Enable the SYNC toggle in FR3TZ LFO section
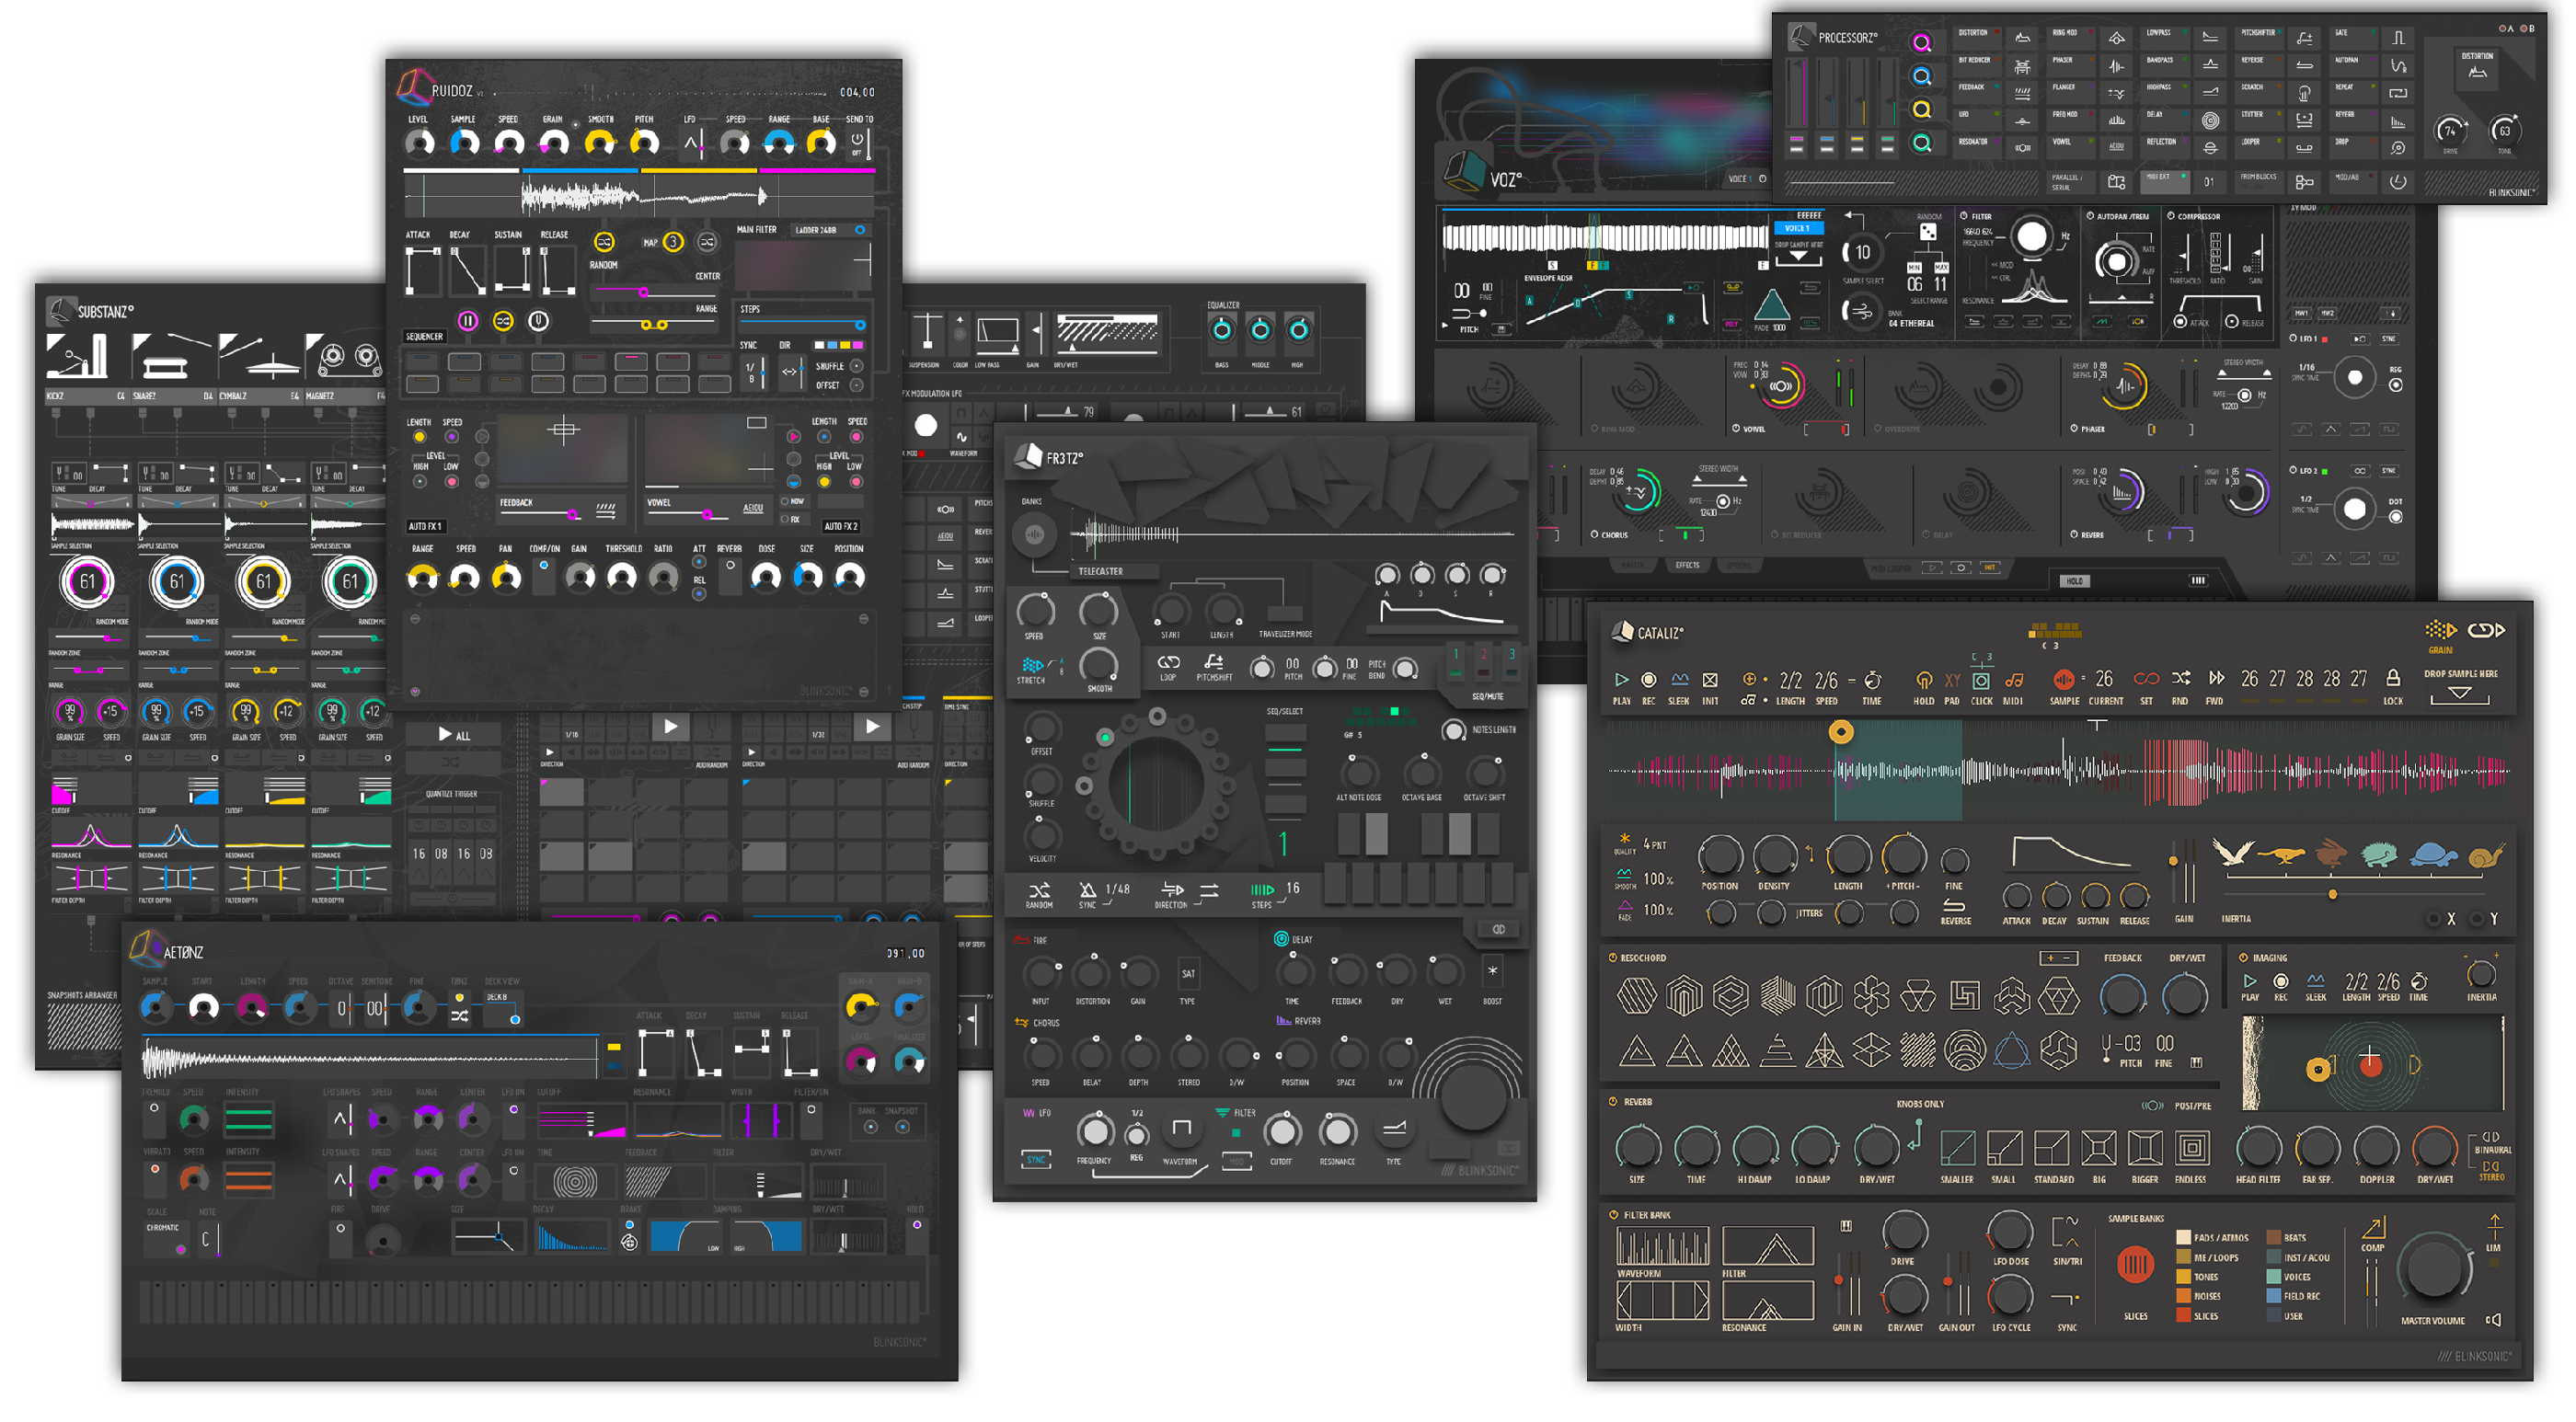 coord(1037,1160)
